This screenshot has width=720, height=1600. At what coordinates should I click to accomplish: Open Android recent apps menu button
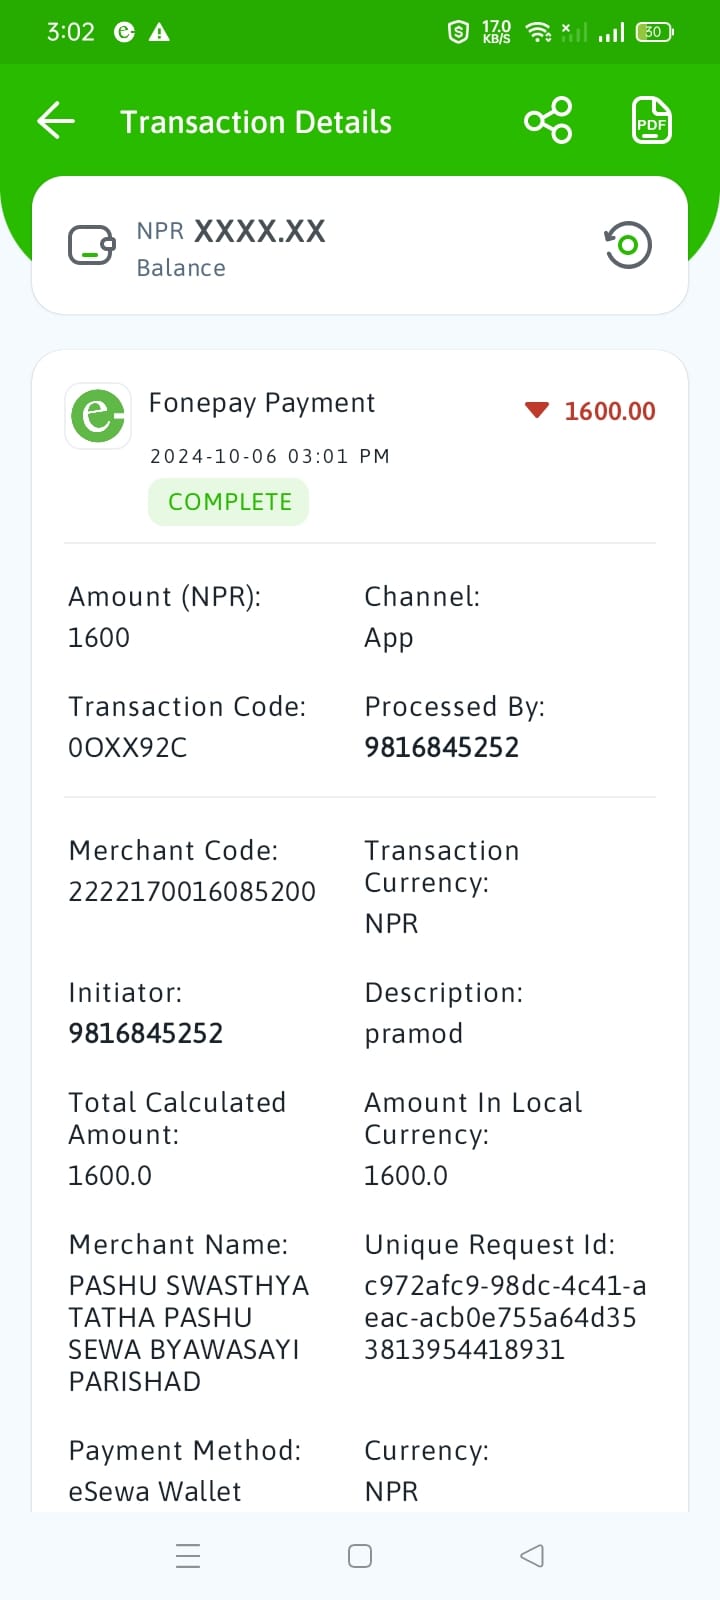point(188,1556)
